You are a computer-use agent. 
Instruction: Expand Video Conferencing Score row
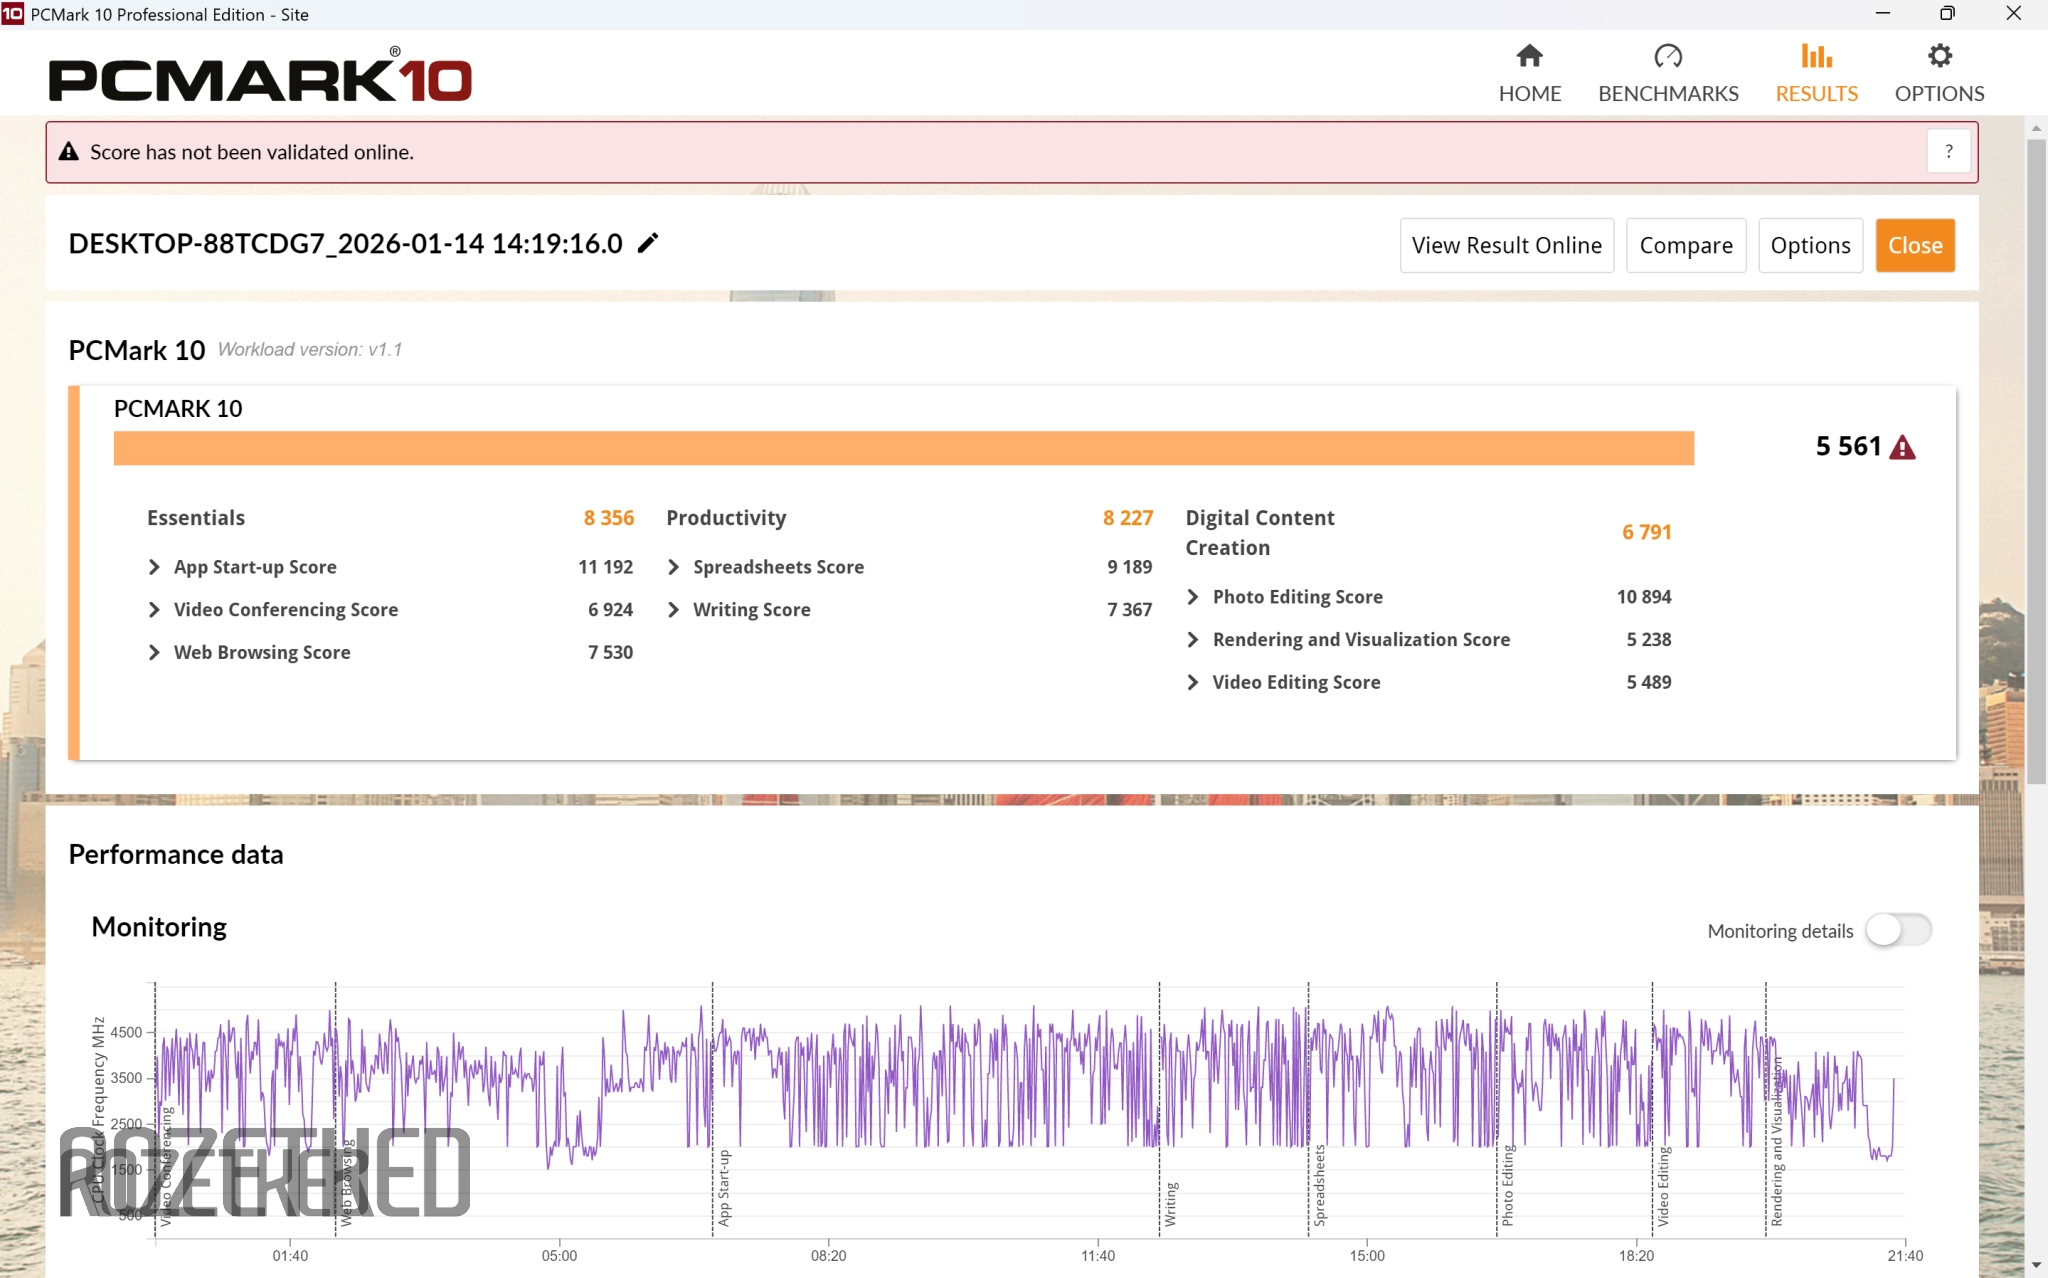154,610
